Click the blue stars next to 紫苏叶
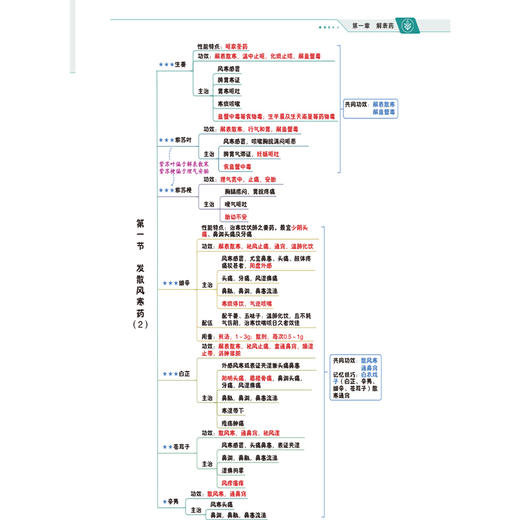The width and height of the screenshot is (520, 520). [166, 140]
